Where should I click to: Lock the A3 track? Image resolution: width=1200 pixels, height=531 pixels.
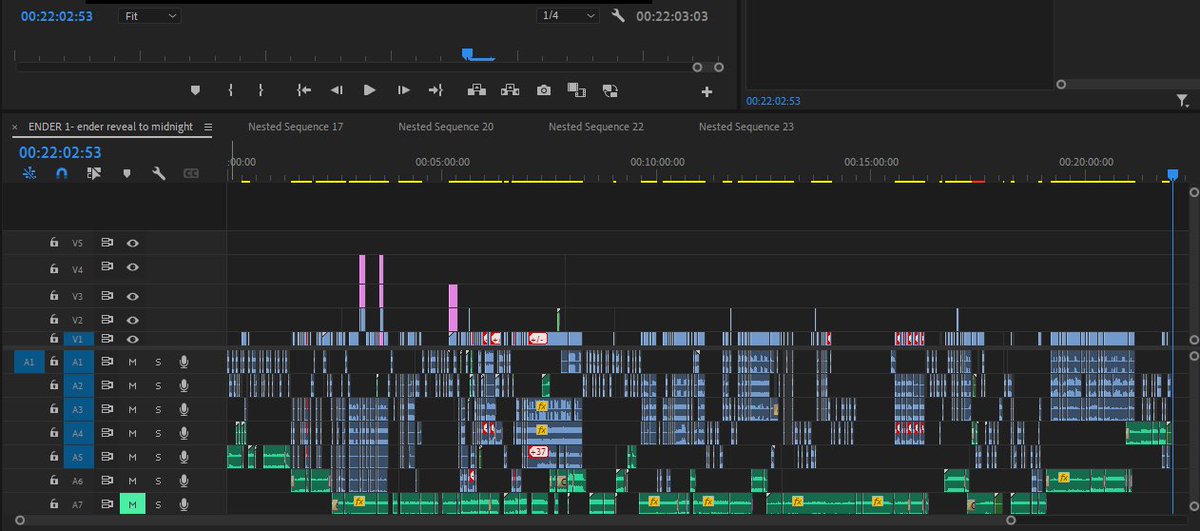click(54, 409)
